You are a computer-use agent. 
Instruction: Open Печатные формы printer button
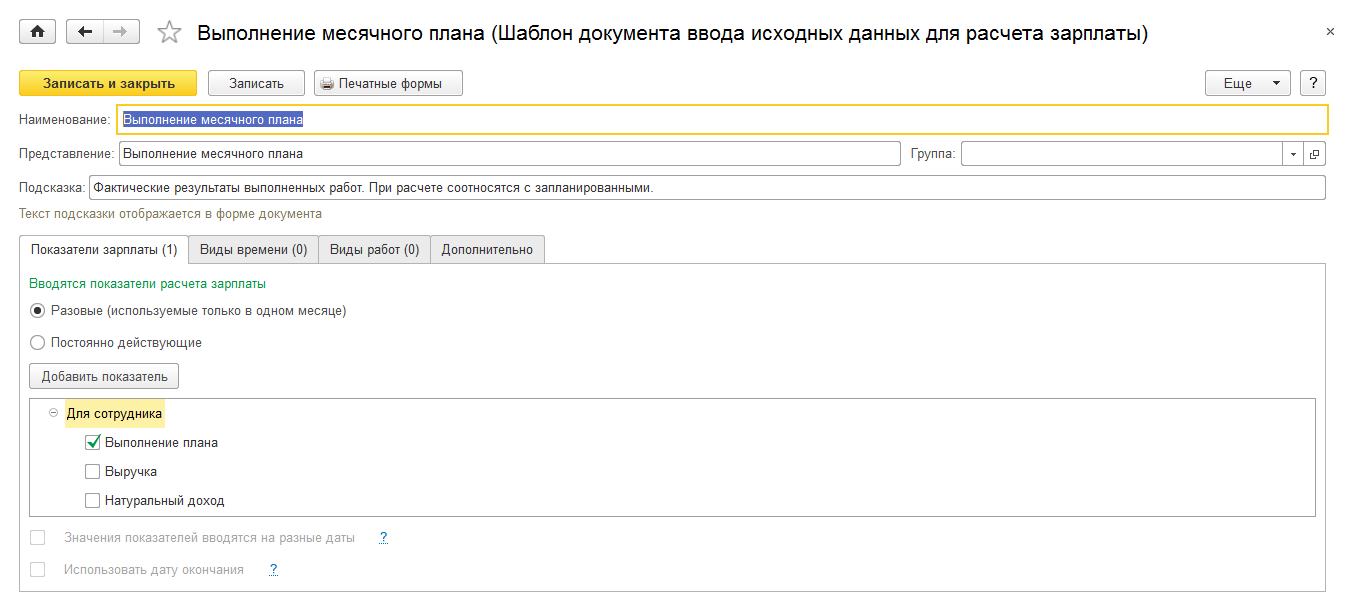point(388,83)
